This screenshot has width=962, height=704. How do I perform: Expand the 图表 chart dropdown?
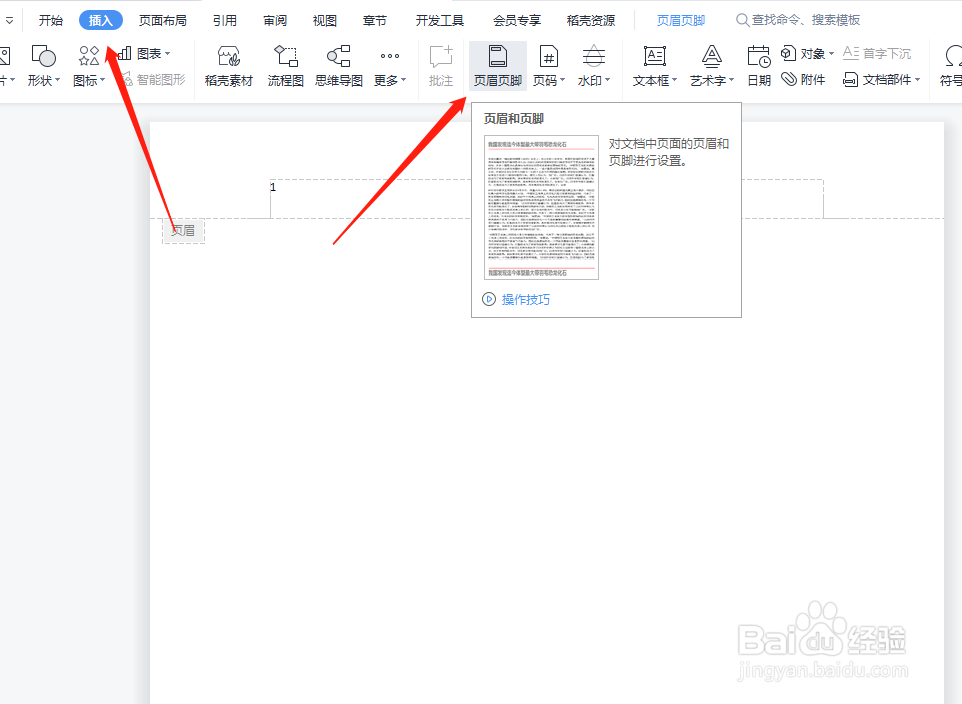point(167,53)
